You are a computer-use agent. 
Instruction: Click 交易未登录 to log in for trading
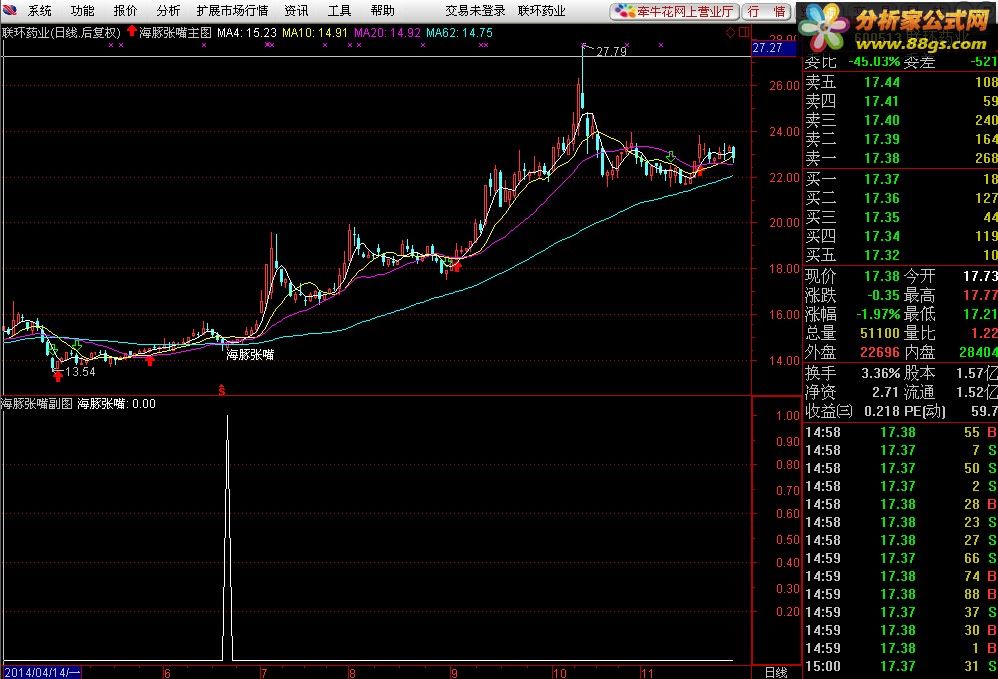[x=475, y=11]
